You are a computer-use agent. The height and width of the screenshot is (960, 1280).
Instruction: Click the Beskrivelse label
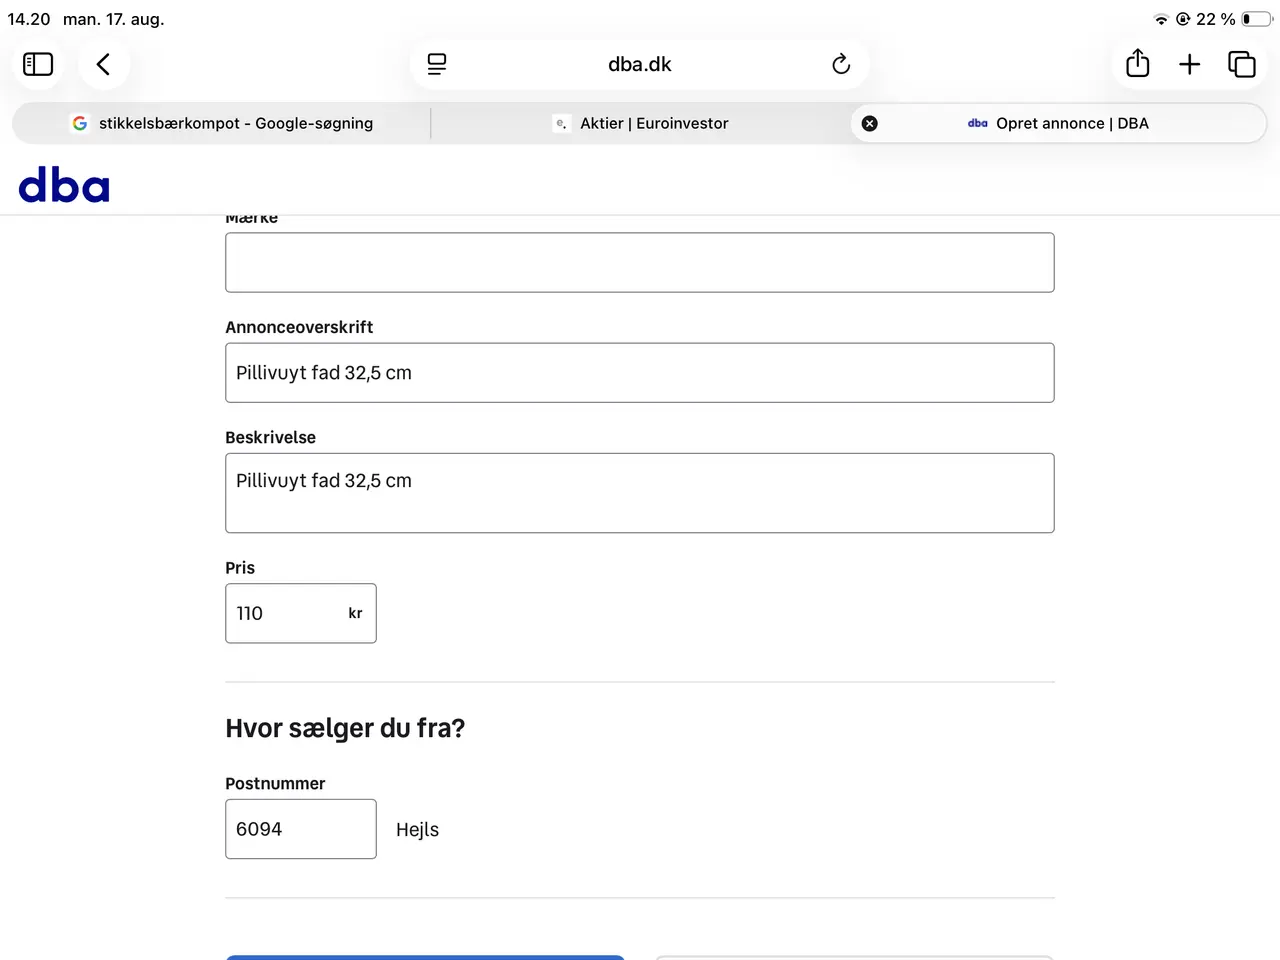coord(270,437)
